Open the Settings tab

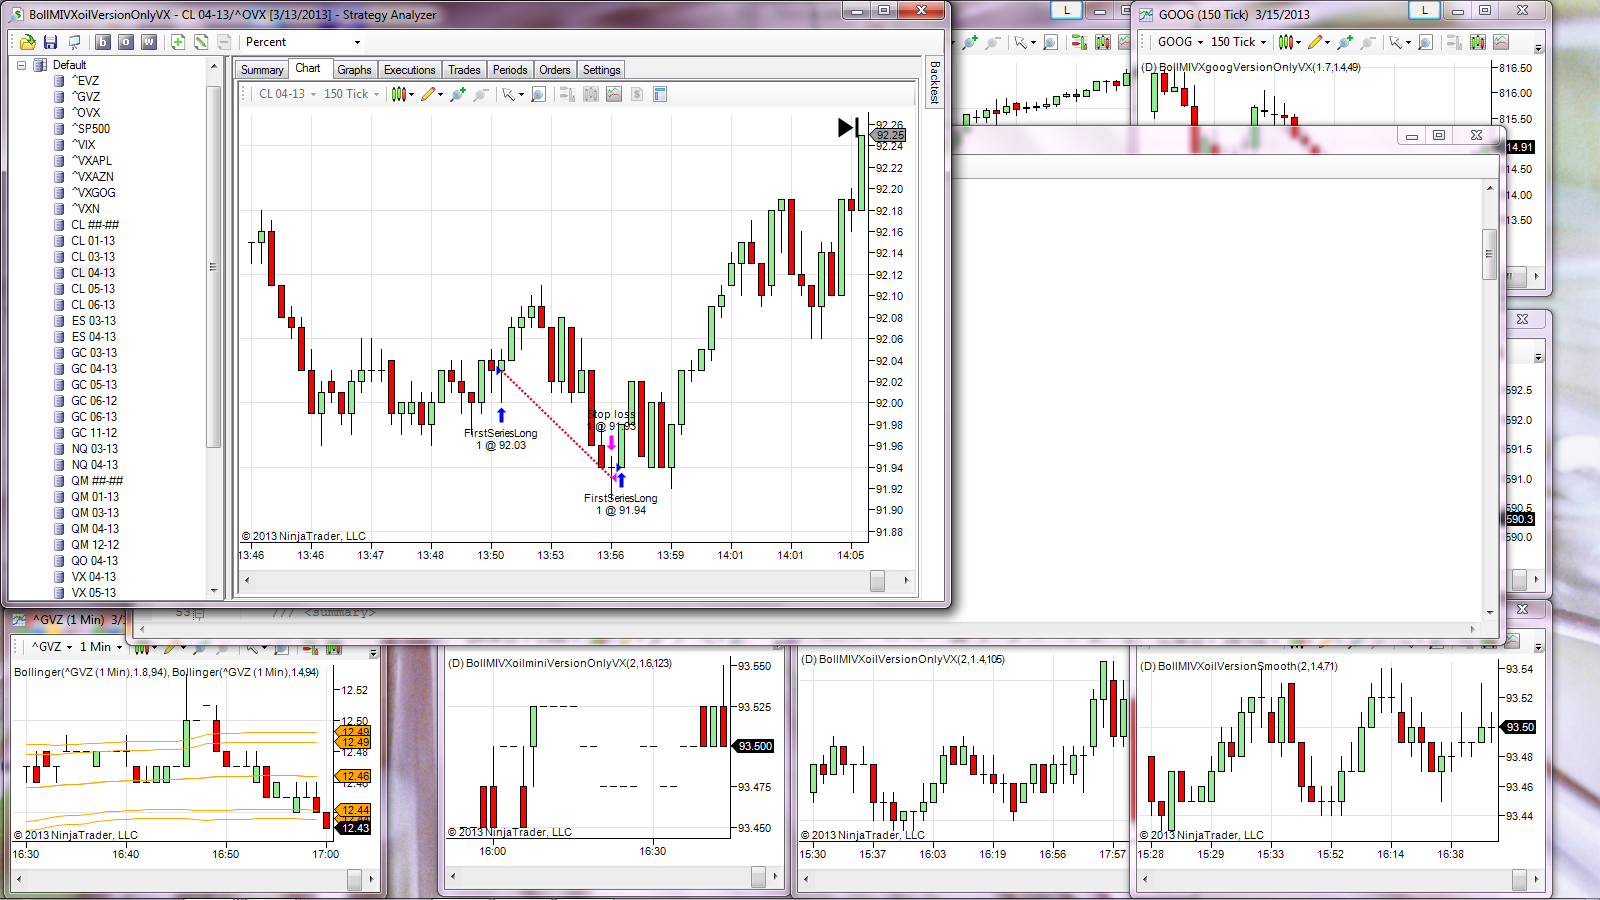point(601,70)
